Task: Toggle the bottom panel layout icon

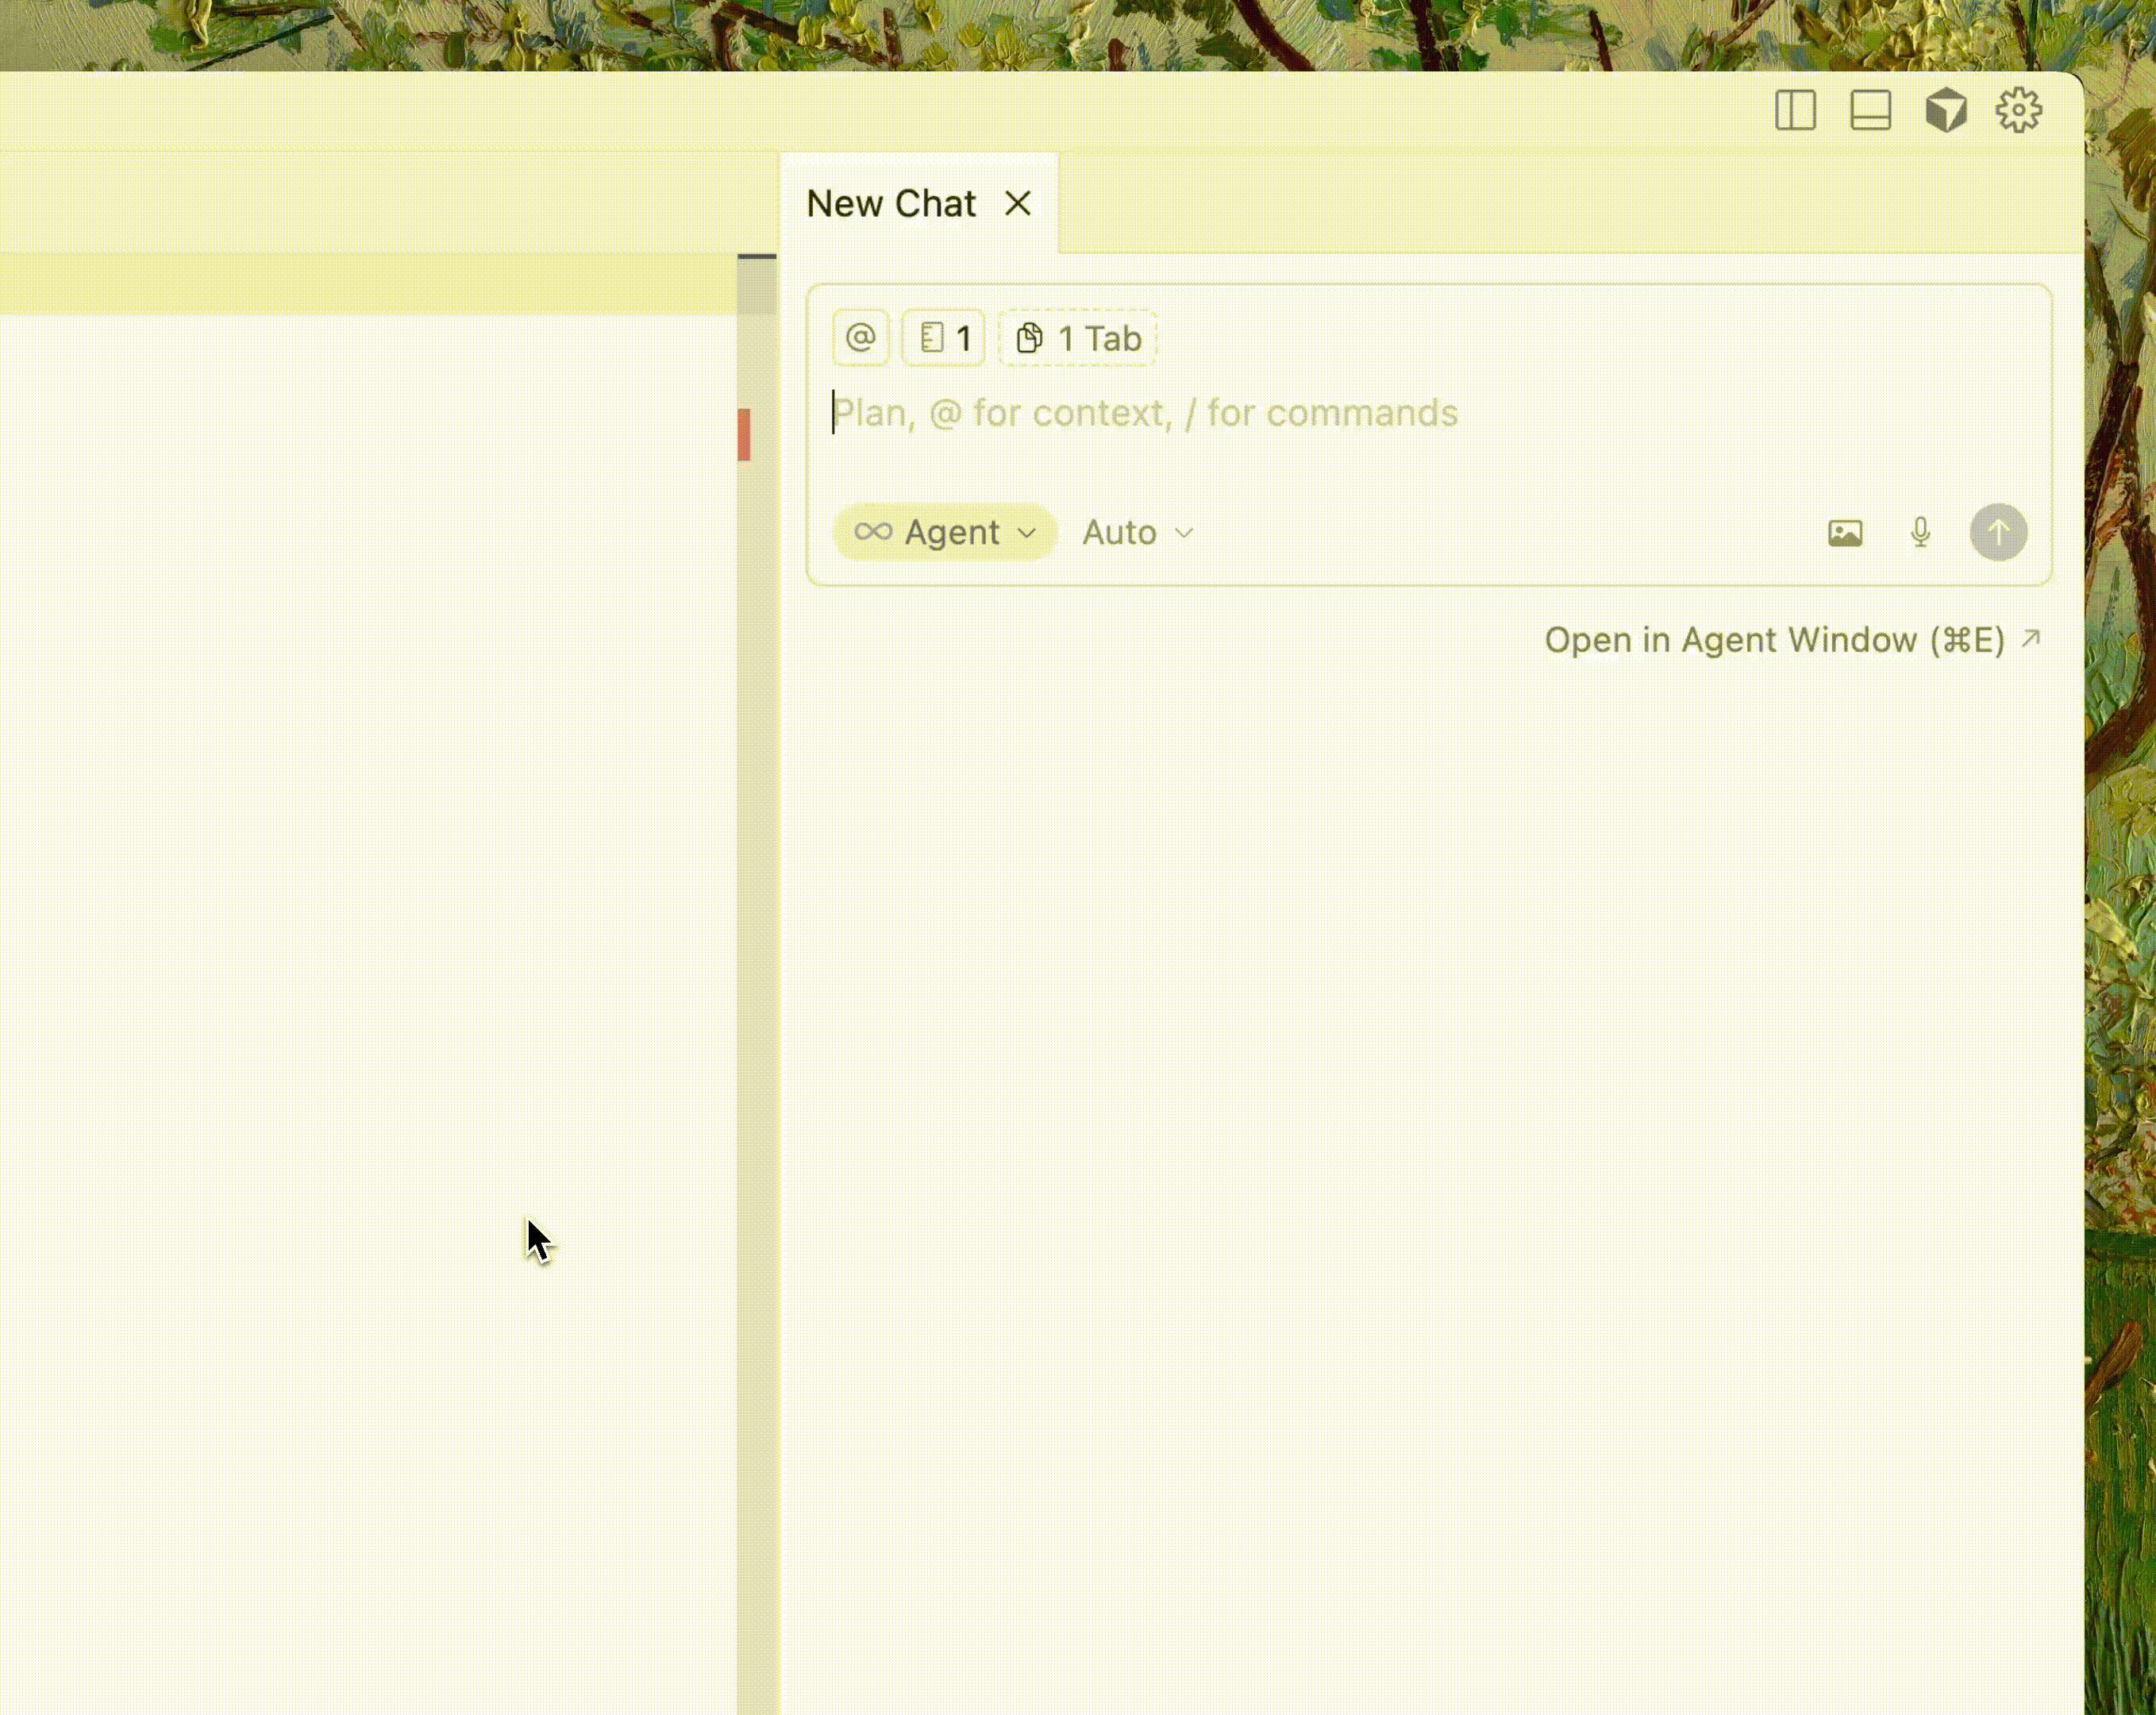Action: point(1870,110)
